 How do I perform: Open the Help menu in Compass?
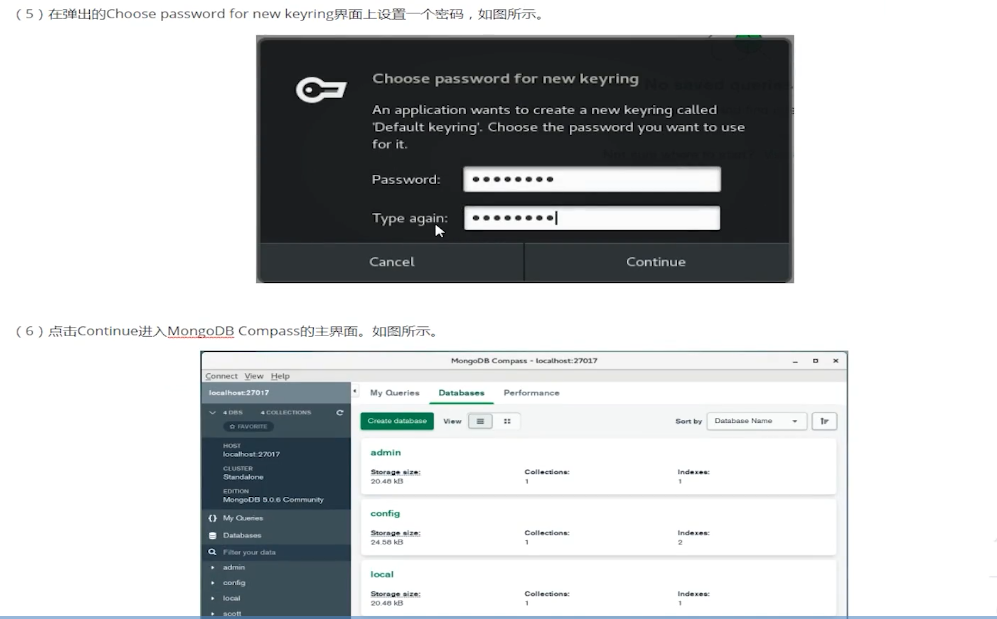tap(280, 376)
